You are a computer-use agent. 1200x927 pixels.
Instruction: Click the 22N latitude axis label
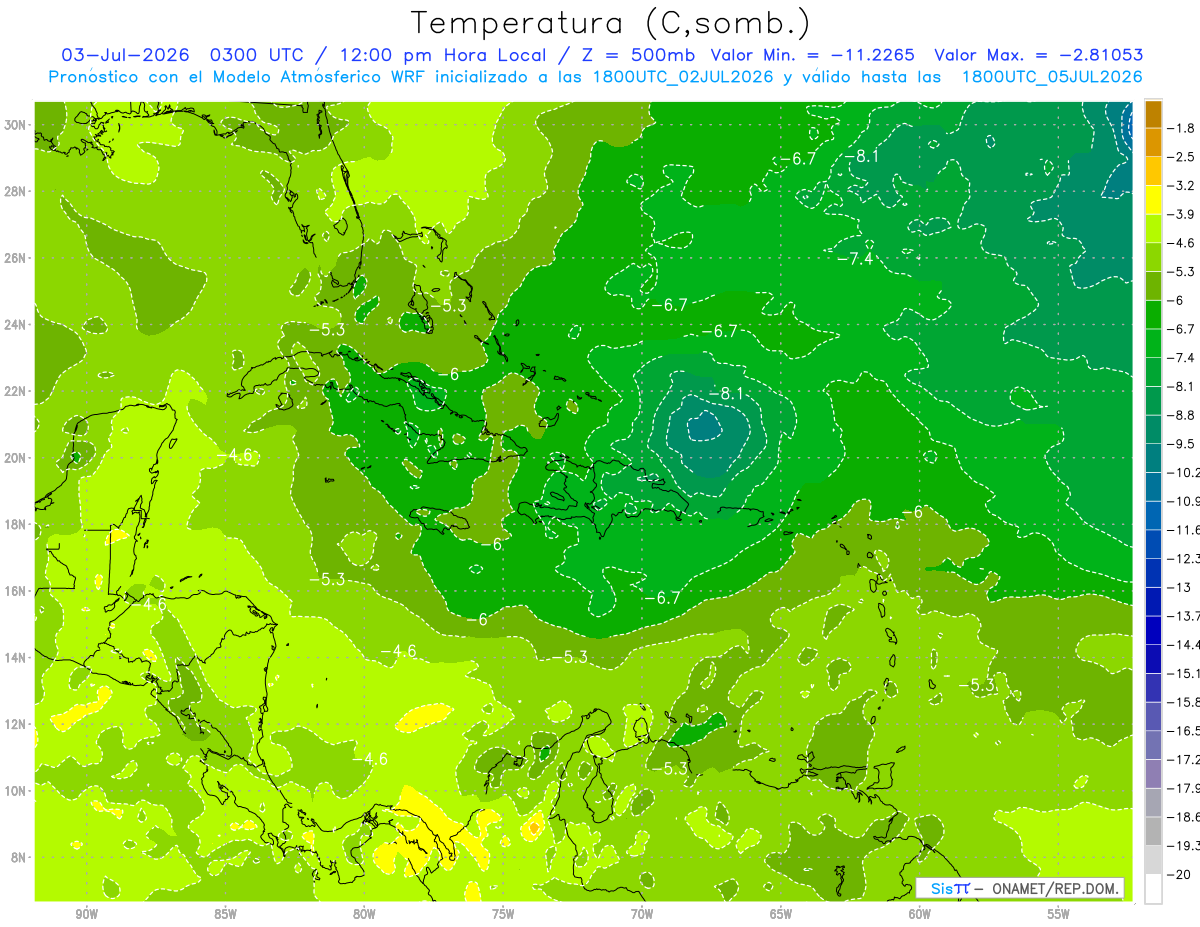(16, 391)
